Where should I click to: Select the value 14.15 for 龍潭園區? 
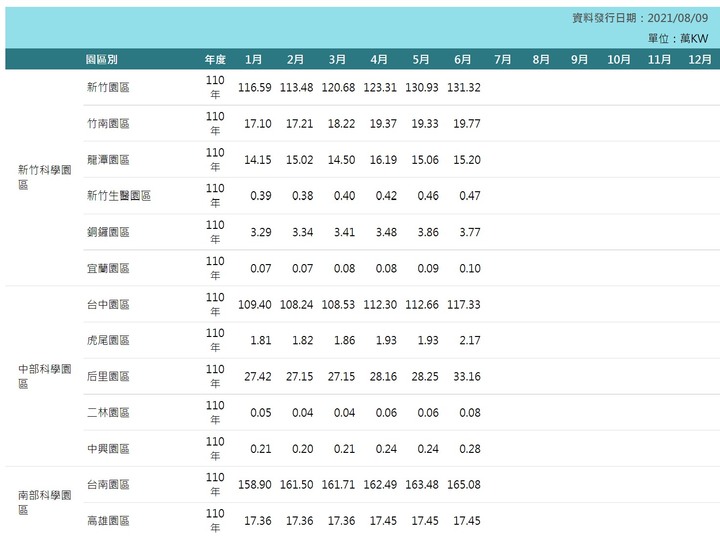point(258,160)
